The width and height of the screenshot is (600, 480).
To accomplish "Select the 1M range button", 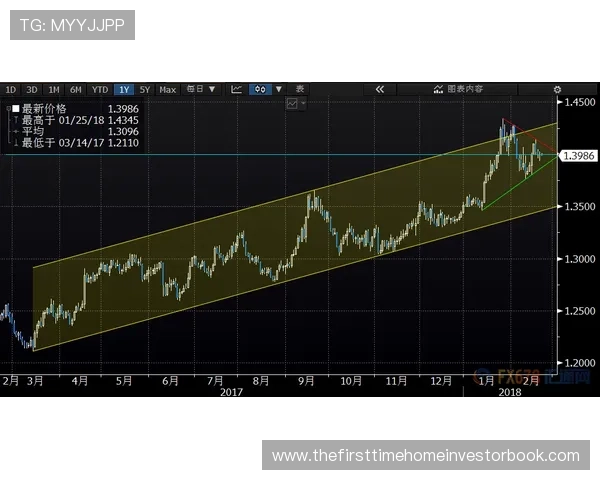I will coord(53,89).
